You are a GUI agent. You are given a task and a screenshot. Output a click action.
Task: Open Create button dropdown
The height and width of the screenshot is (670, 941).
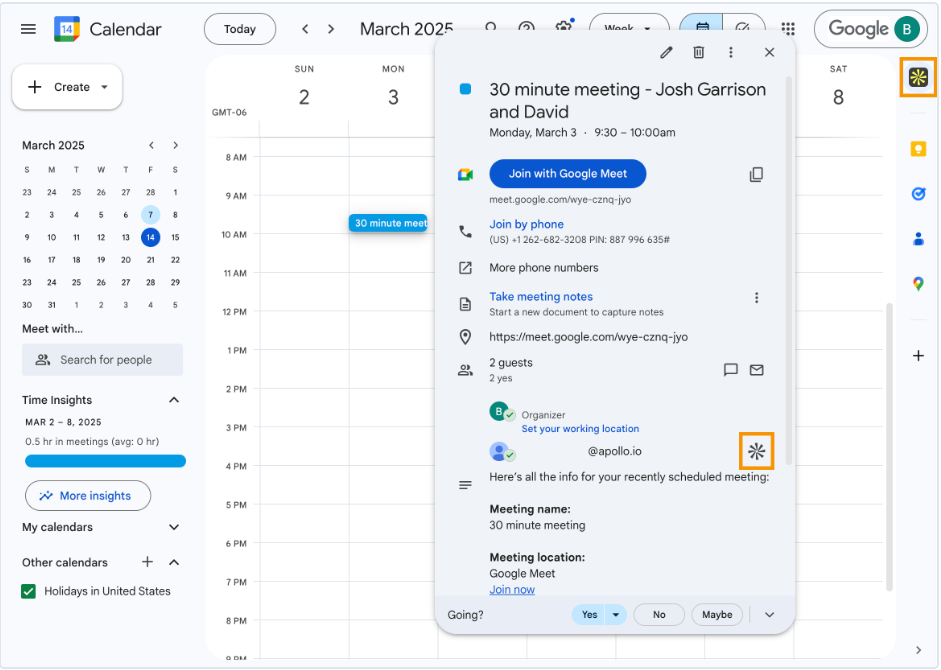pyautogui.click(x=104, y=87)
